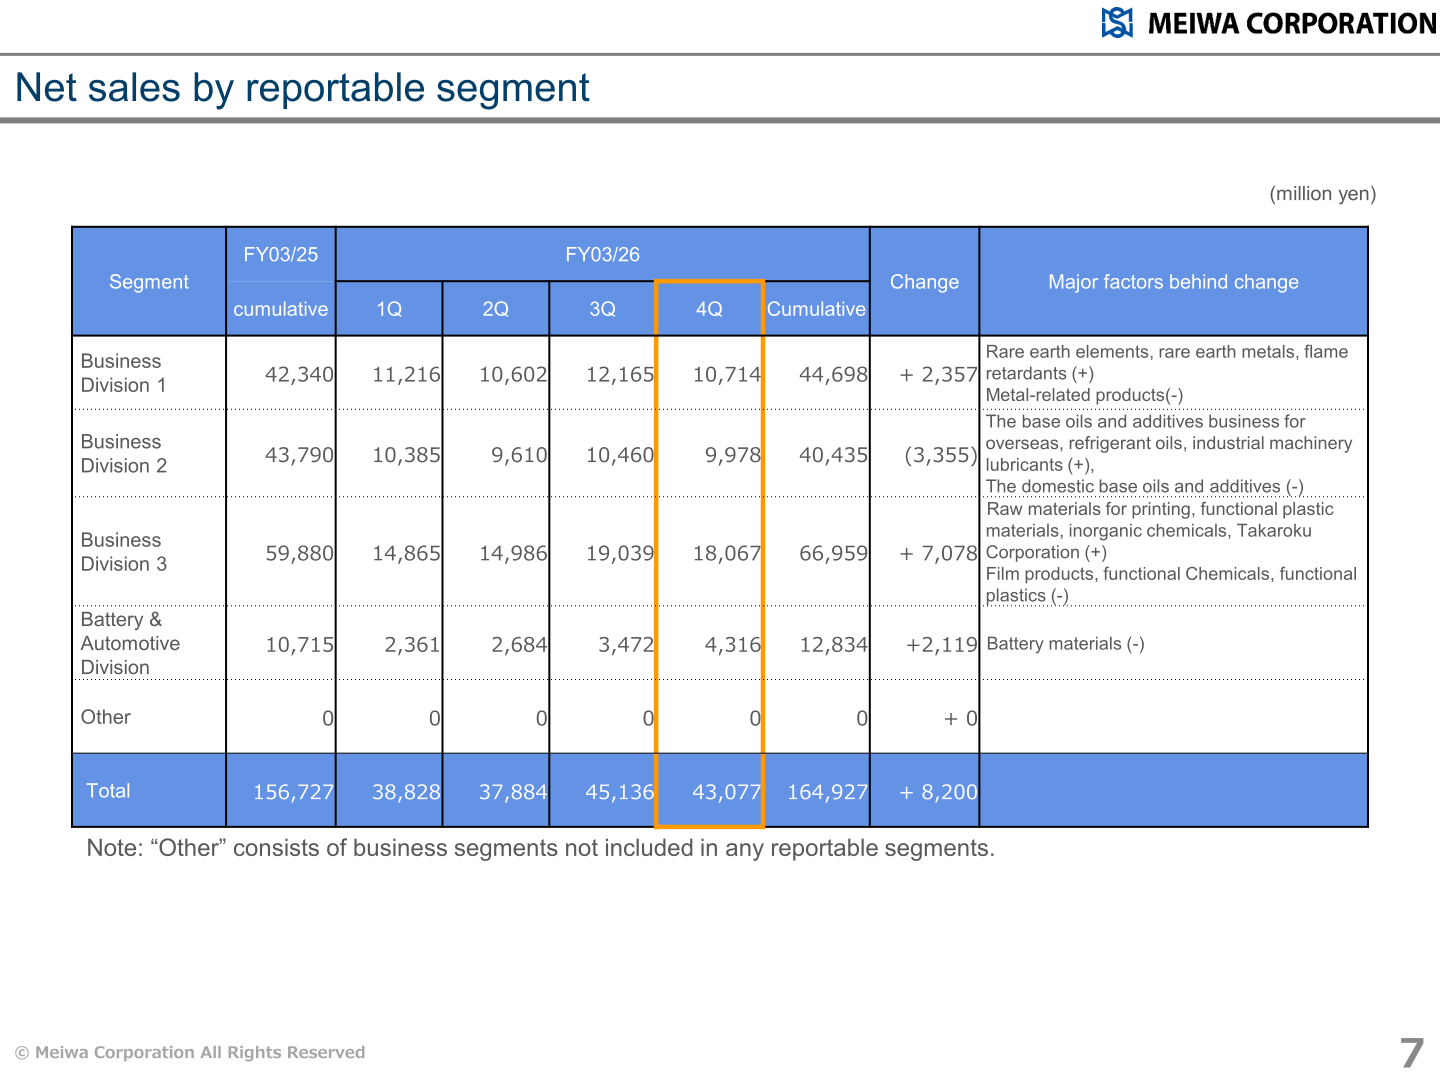Image resolution: width=1440 pixels, height=1080 pixels.
Task: Click the value "42,340"
Action: pos(299,375)
